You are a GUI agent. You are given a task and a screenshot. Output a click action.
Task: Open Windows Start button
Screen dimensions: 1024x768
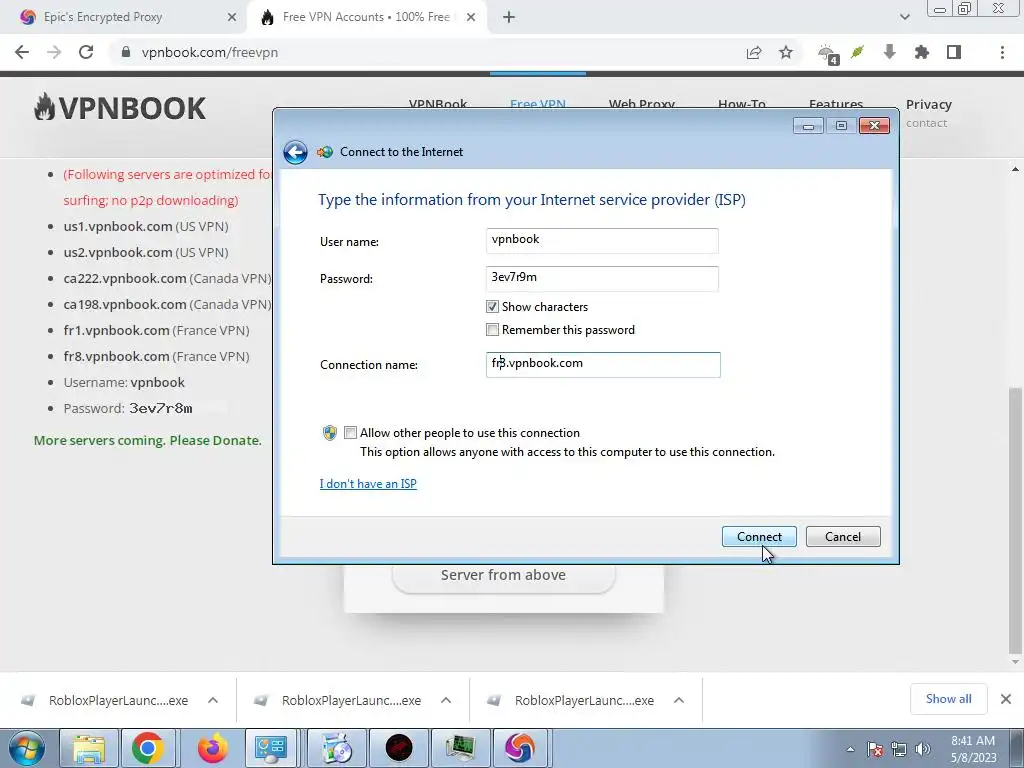click(x=27, y=748)
